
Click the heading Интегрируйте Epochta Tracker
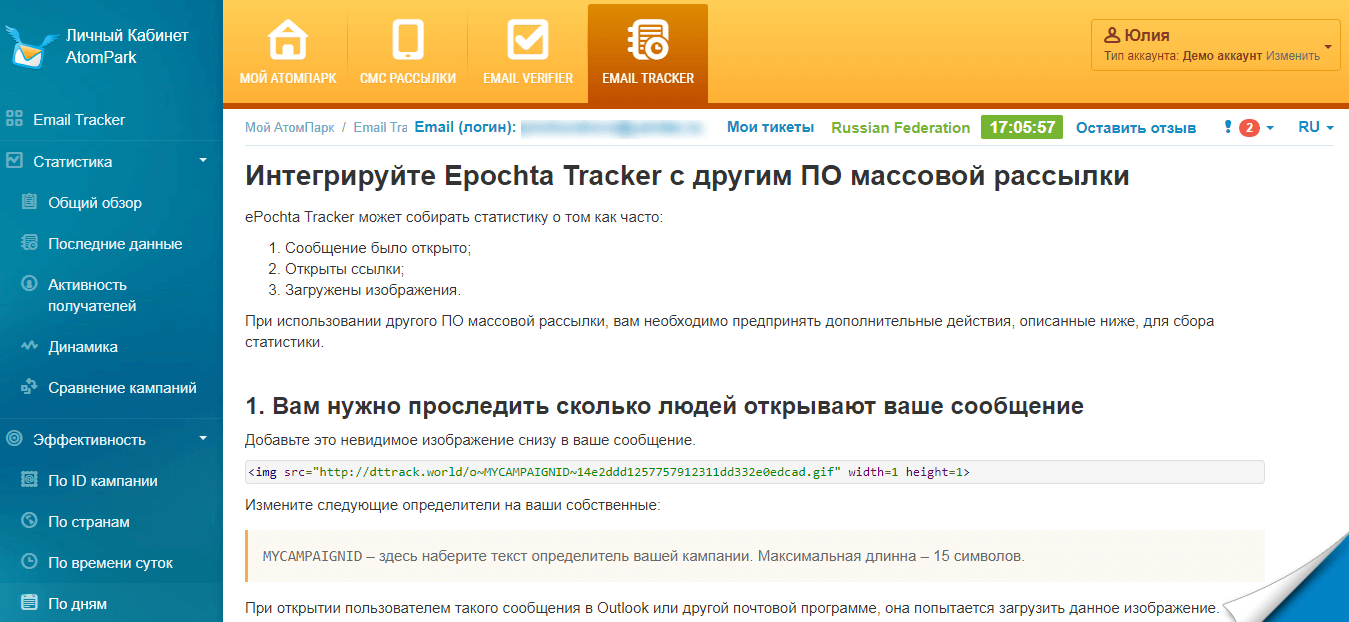click(688, 176)
